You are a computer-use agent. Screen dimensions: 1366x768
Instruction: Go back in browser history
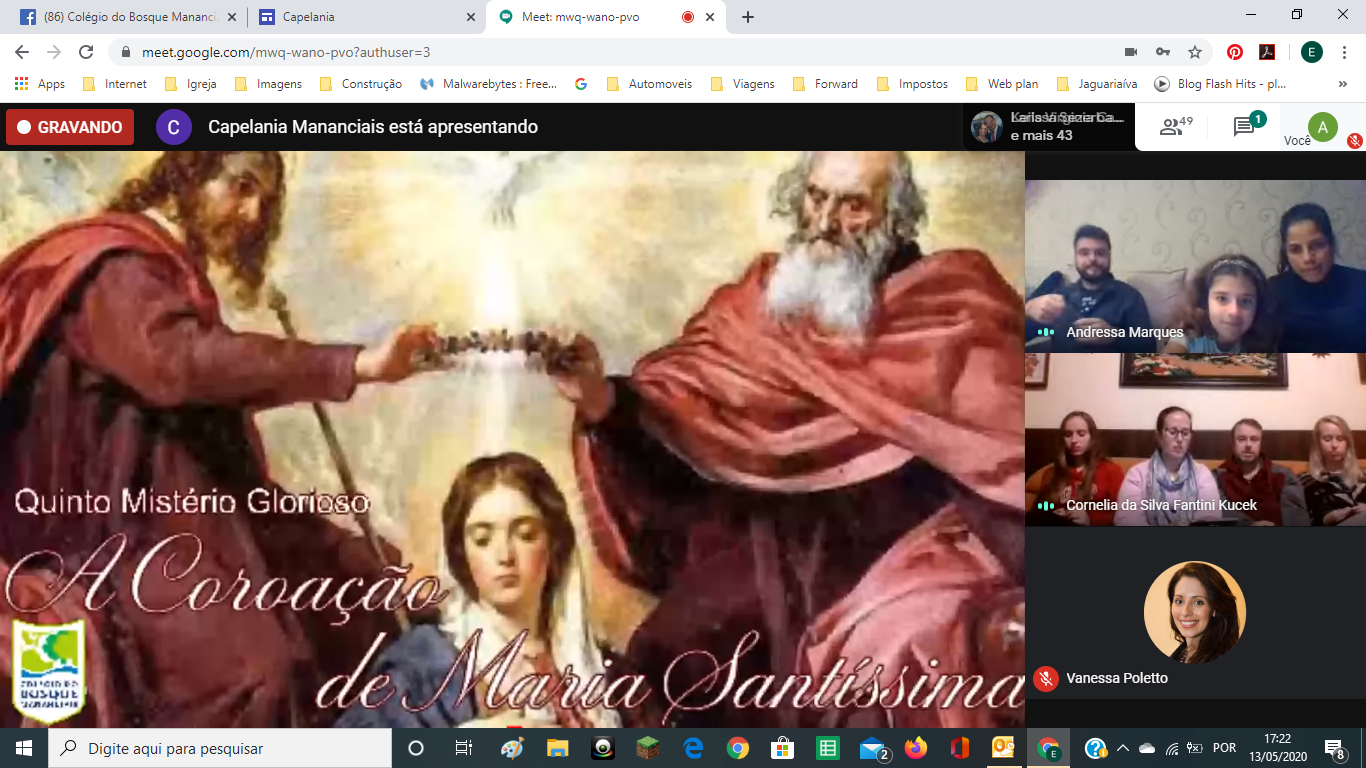(x=22, y=52)
